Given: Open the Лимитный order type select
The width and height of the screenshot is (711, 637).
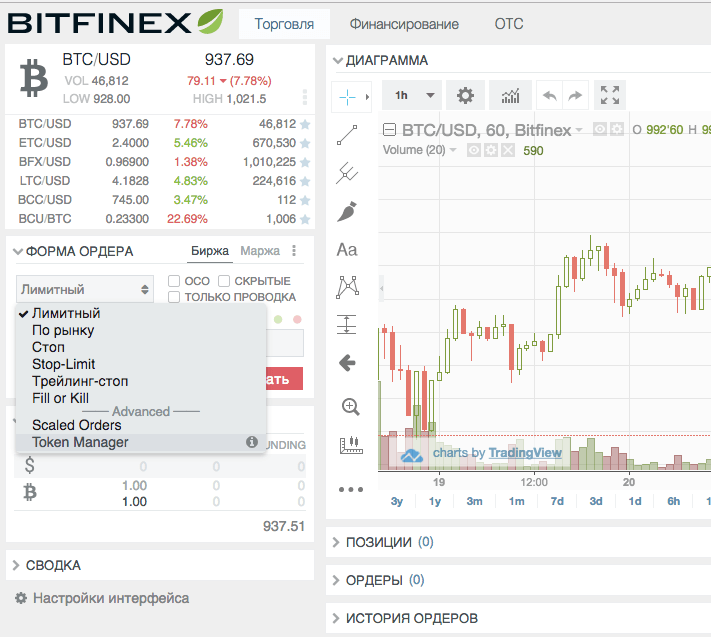Looking at the screenshot, I should [x=85, y=289].
